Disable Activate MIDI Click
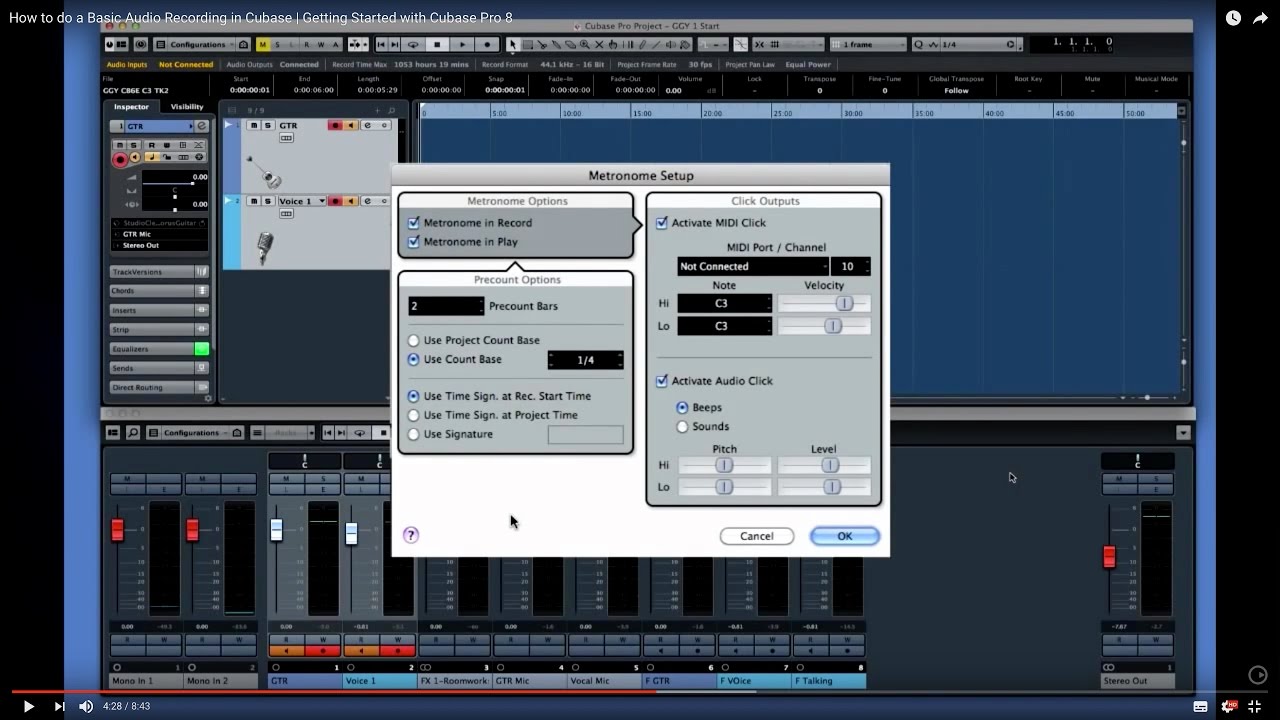Viewport: 1280px width, 720px height. coord(662,222)
